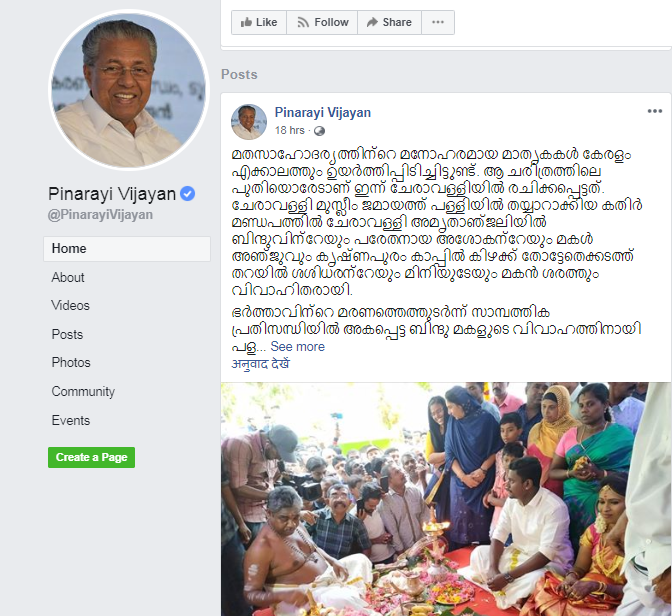Open the wedding photo in the post
Screen dimensions: 672x616
[x=446, y=499]
